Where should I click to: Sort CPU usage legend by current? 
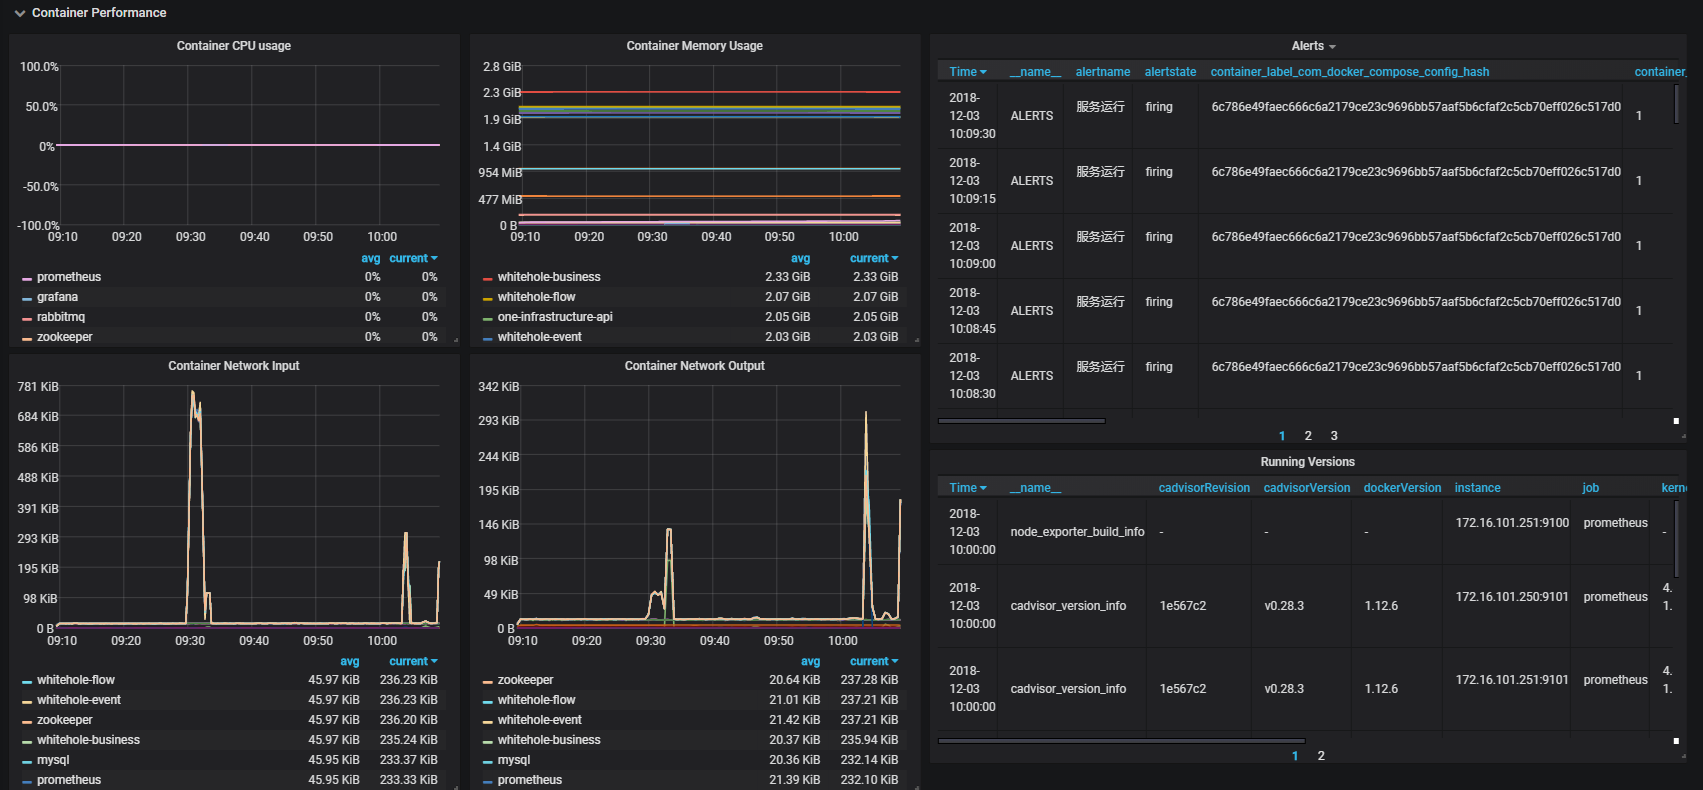[413, 258]
